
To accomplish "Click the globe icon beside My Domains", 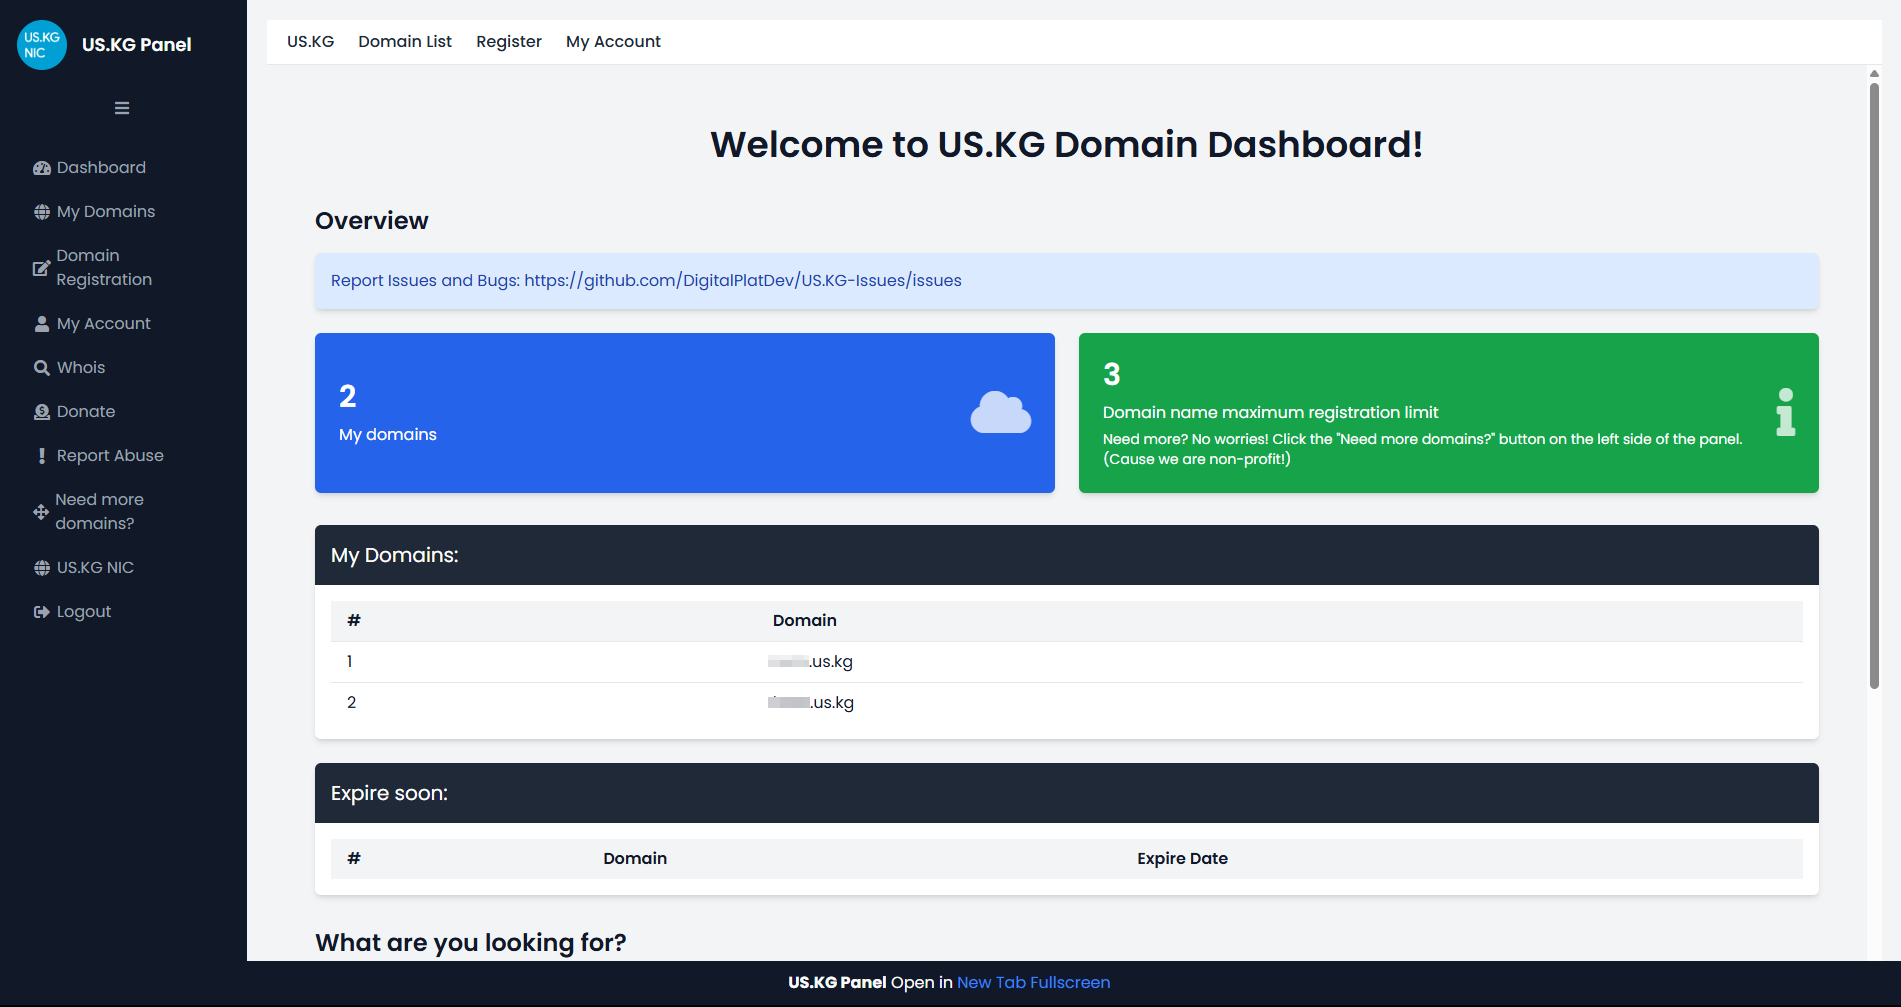I will tap(42, 212).
